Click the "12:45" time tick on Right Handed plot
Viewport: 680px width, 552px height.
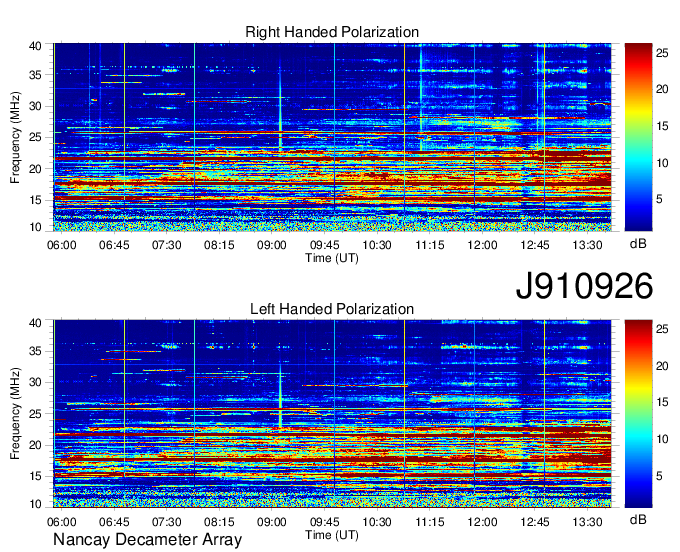(x=535, y=245)
